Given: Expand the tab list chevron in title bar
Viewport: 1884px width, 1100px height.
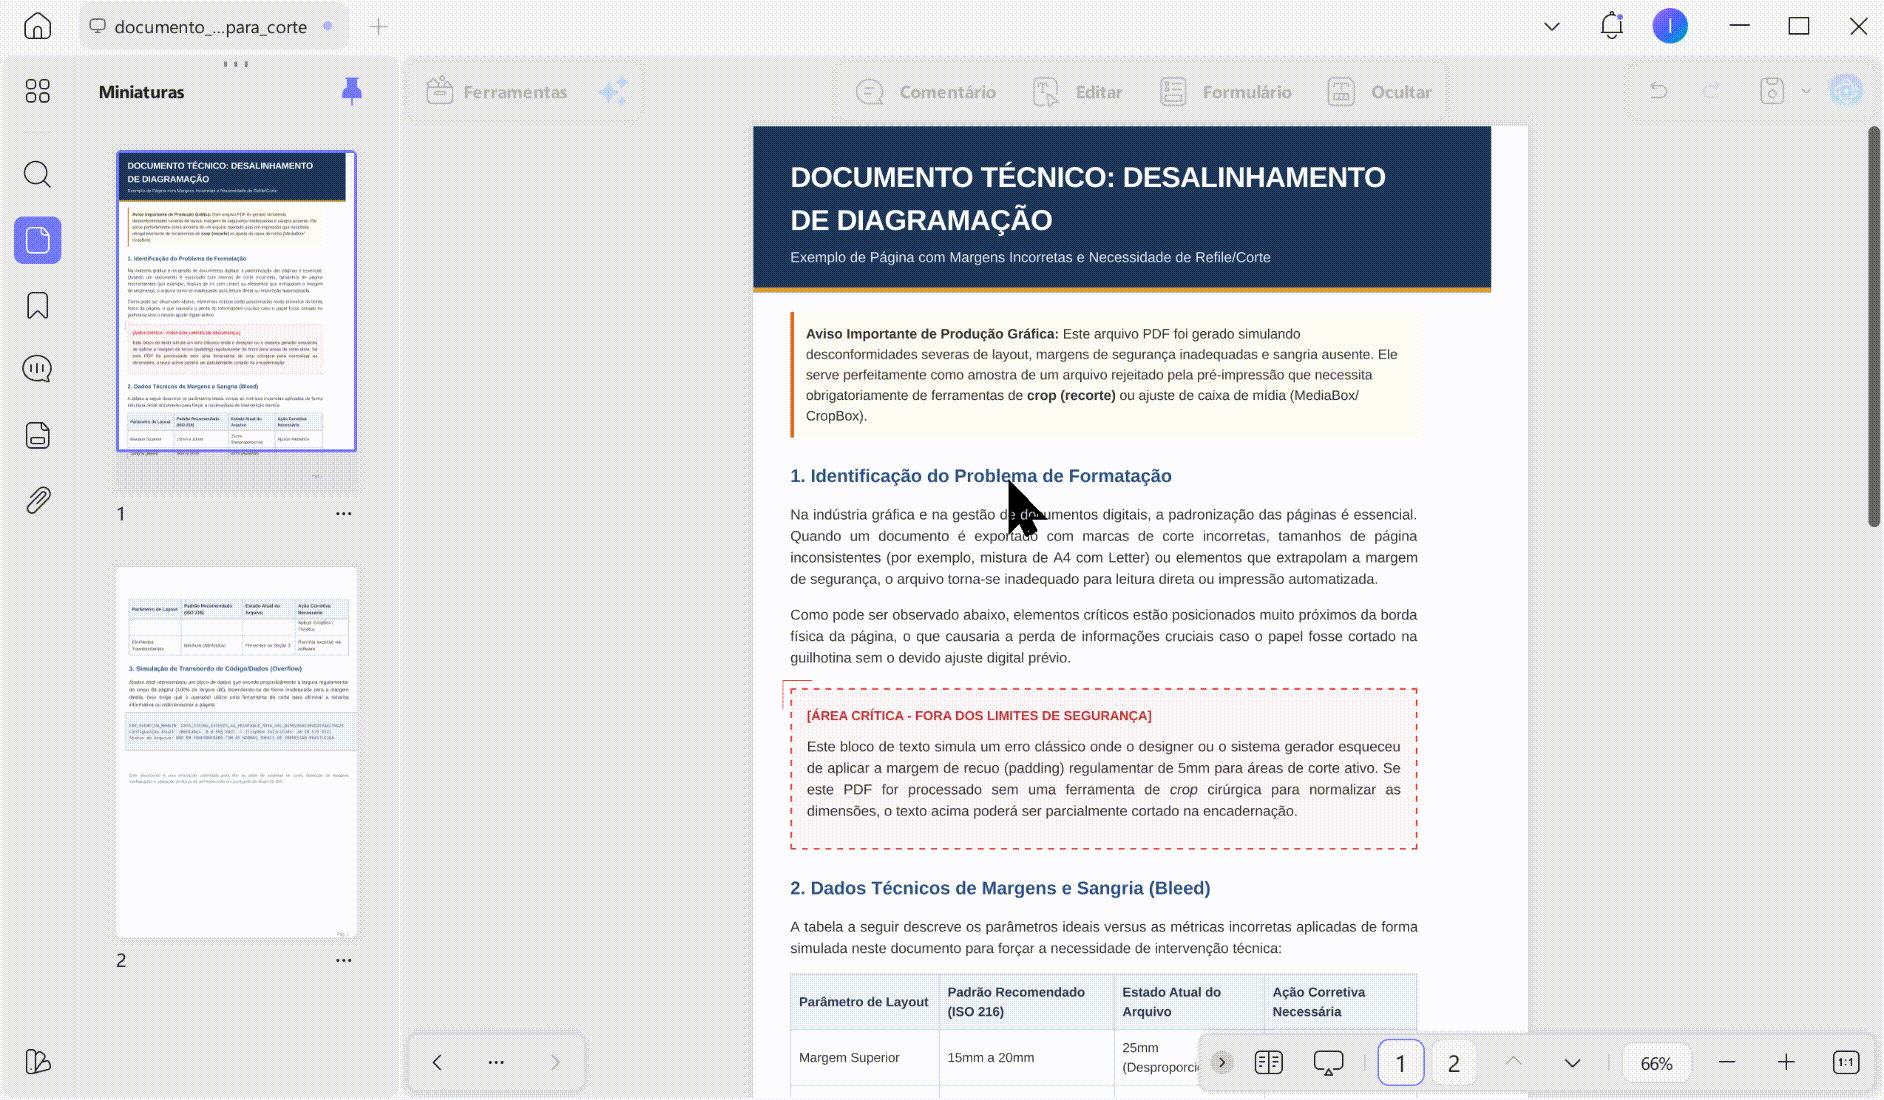Looking at the screenshot, I should (1552, 26).
